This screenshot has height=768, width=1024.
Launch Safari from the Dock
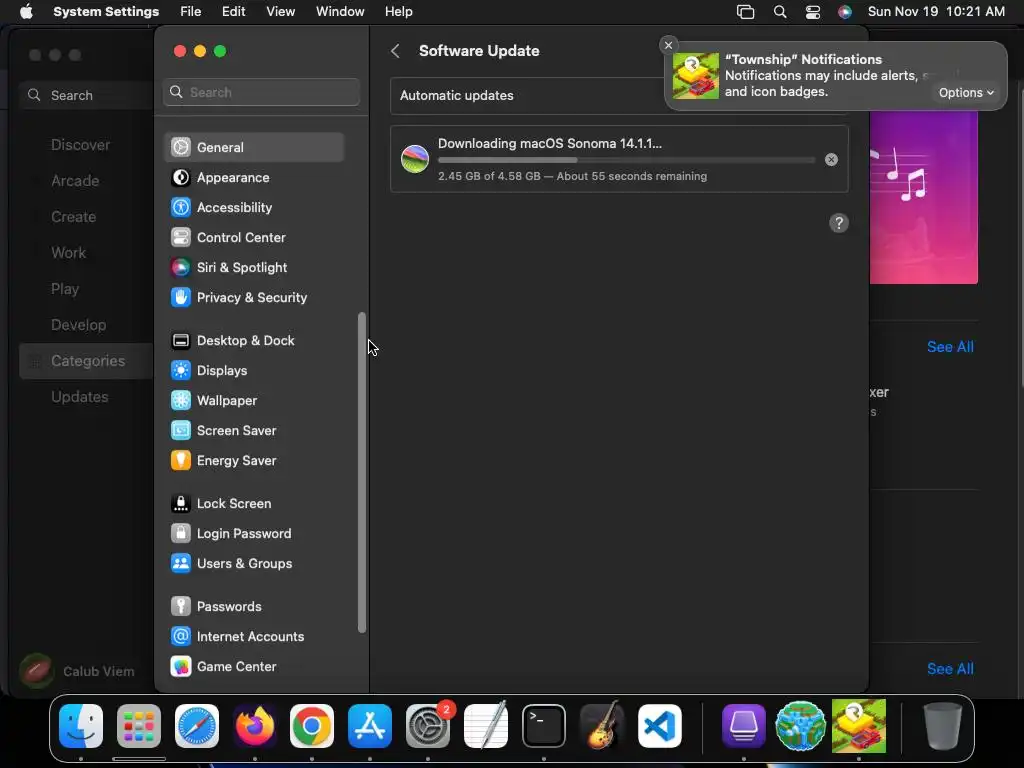(x=197, y=726)
